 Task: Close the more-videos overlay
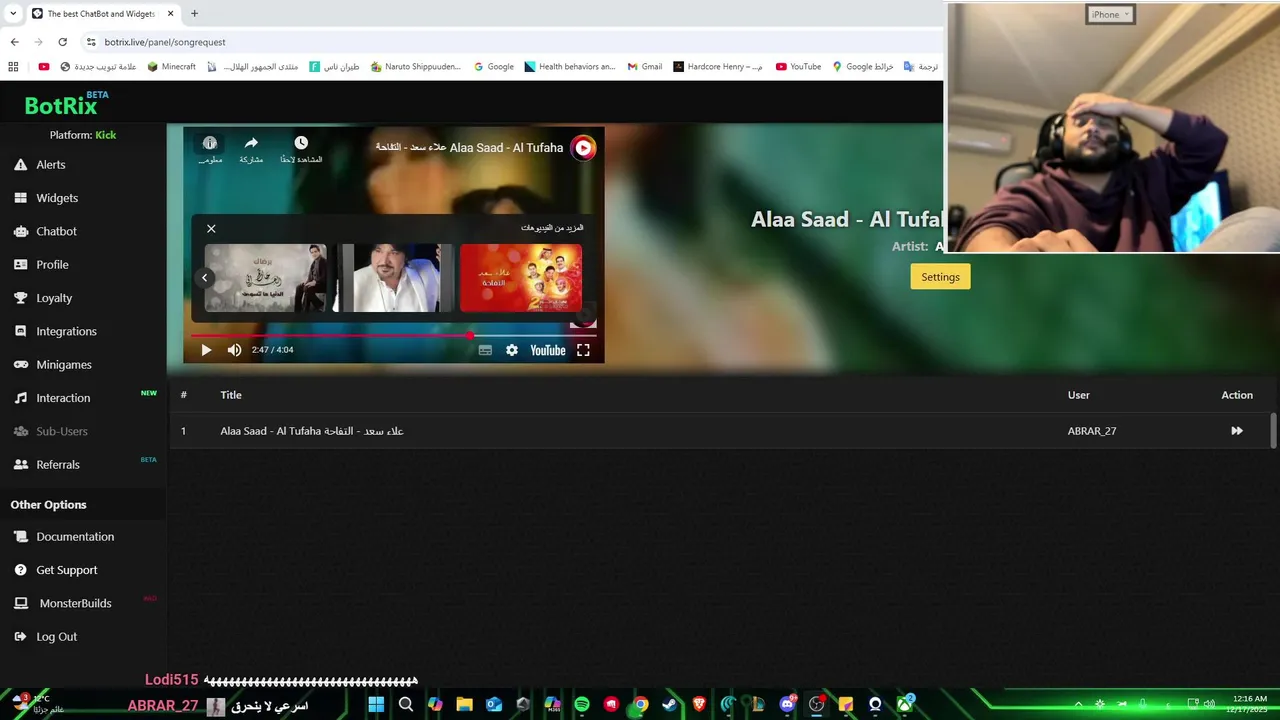click(x=211, y=229)
